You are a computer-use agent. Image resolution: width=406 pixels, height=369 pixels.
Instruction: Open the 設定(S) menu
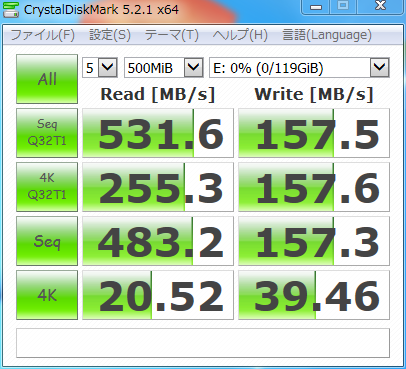click(110, 35)
